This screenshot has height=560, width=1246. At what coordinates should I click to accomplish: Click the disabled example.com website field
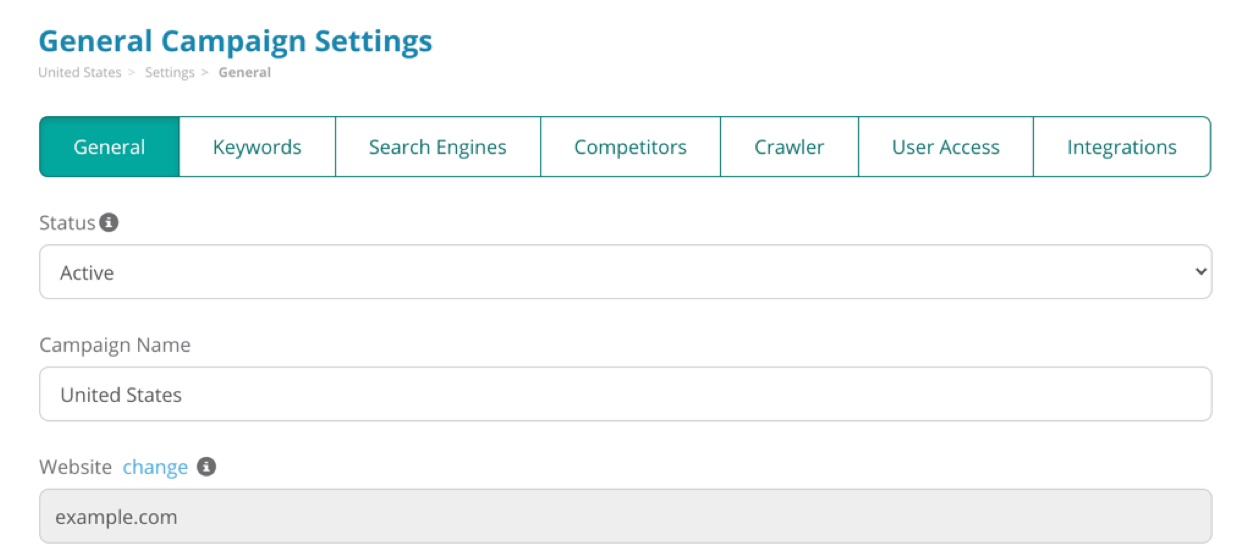[625, 517]
